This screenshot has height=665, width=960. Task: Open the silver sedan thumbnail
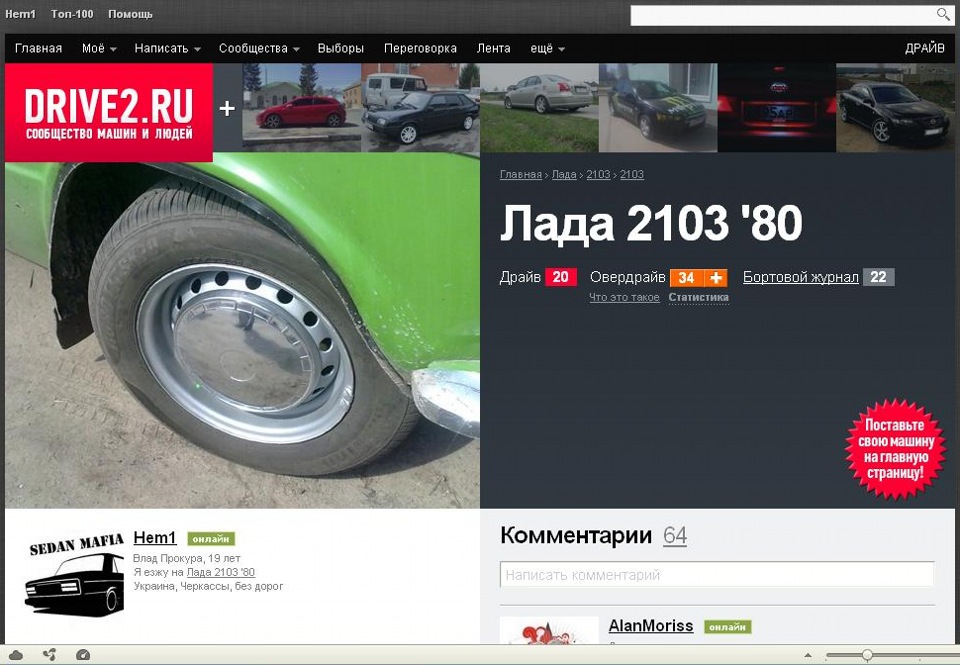point(539,108)
